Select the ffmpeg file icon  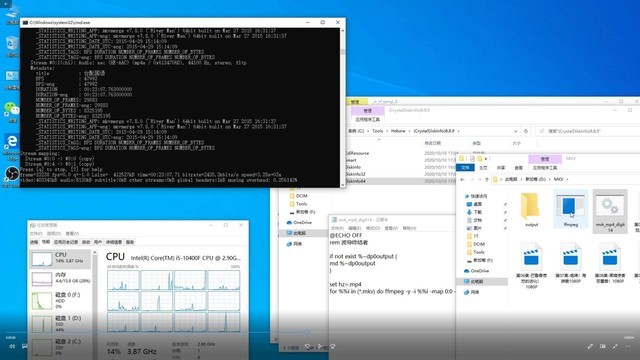click(x=571, y=209)
